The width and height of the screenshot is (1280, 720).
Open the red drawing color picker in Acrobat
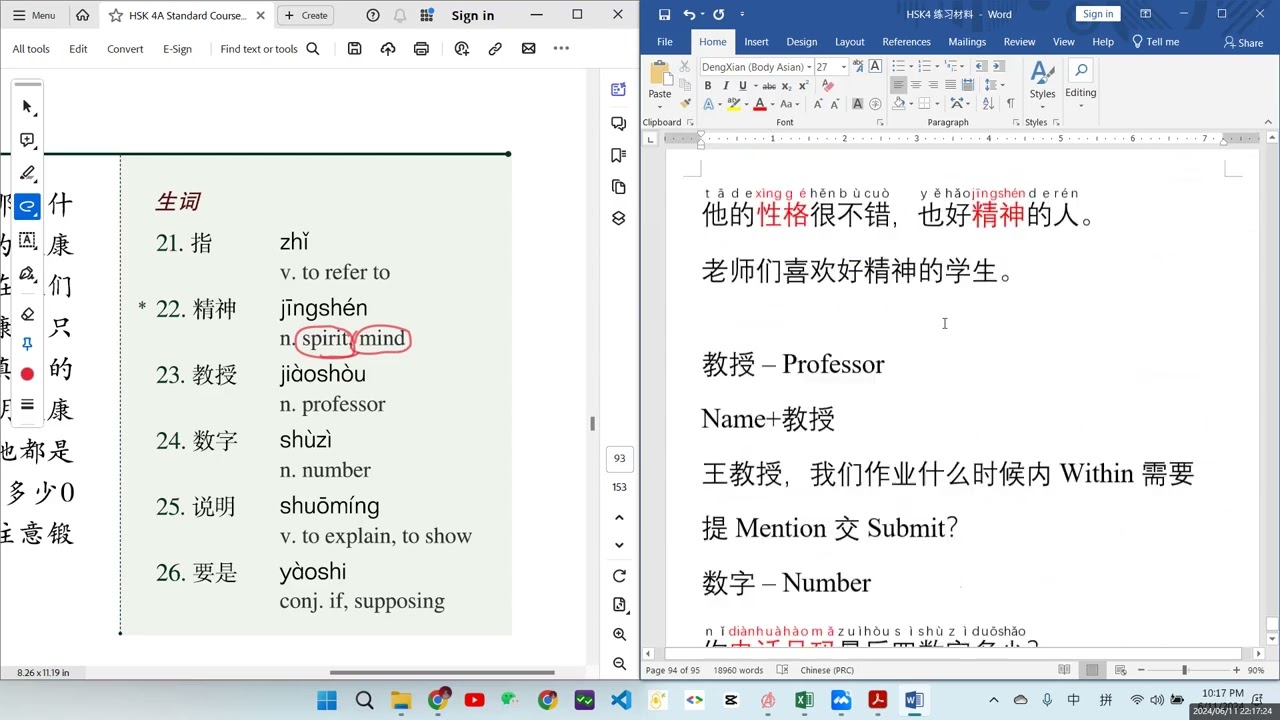(x=27, y=374)
